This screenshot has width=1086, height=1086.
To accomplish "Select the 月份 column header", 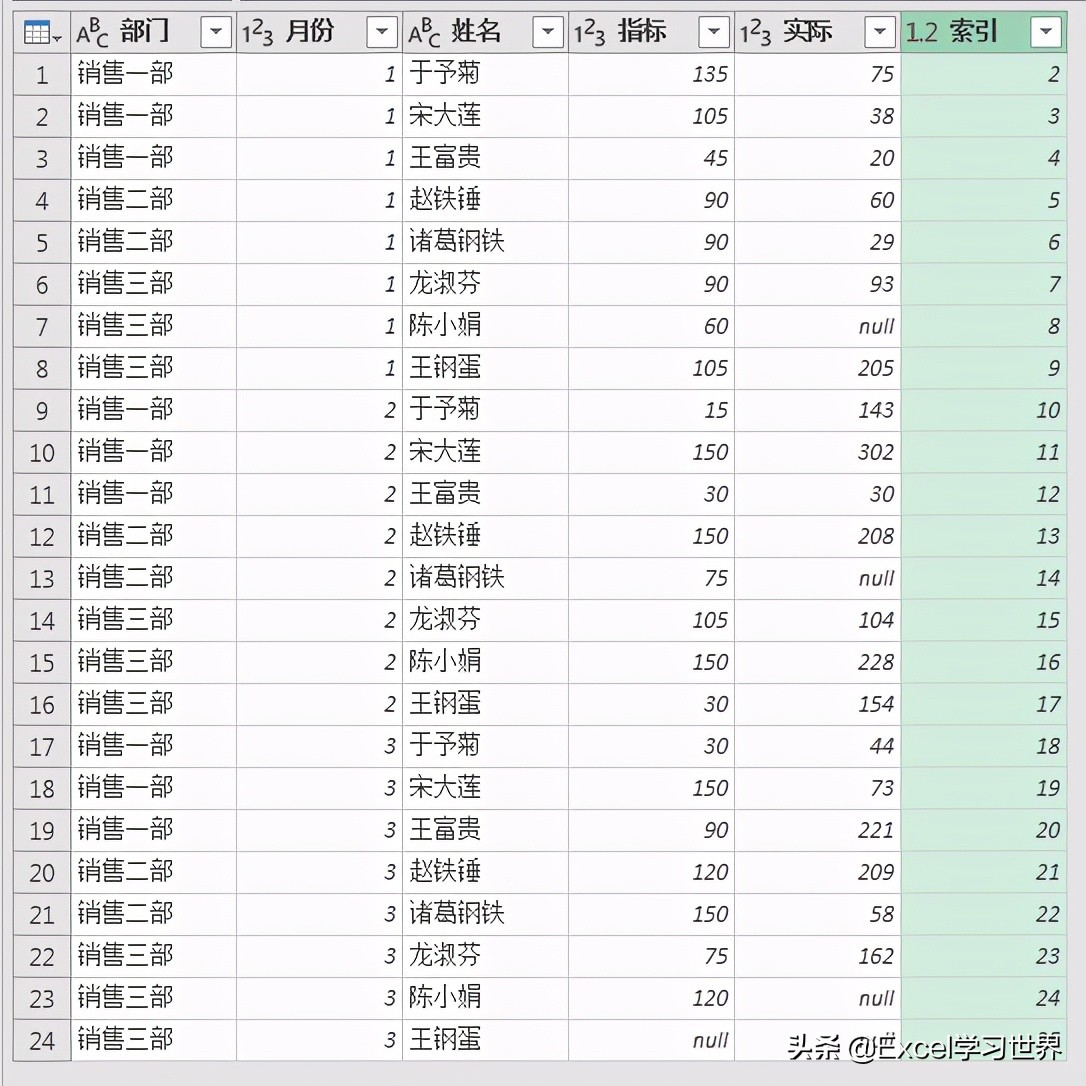I will 319,32.
